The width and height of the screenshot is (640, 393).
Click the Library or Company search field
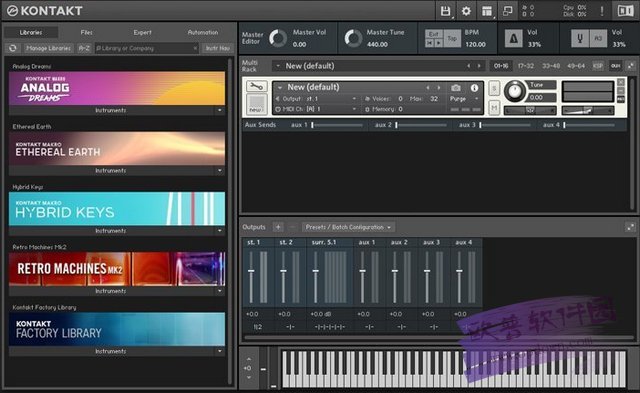(x=147, y=48)
